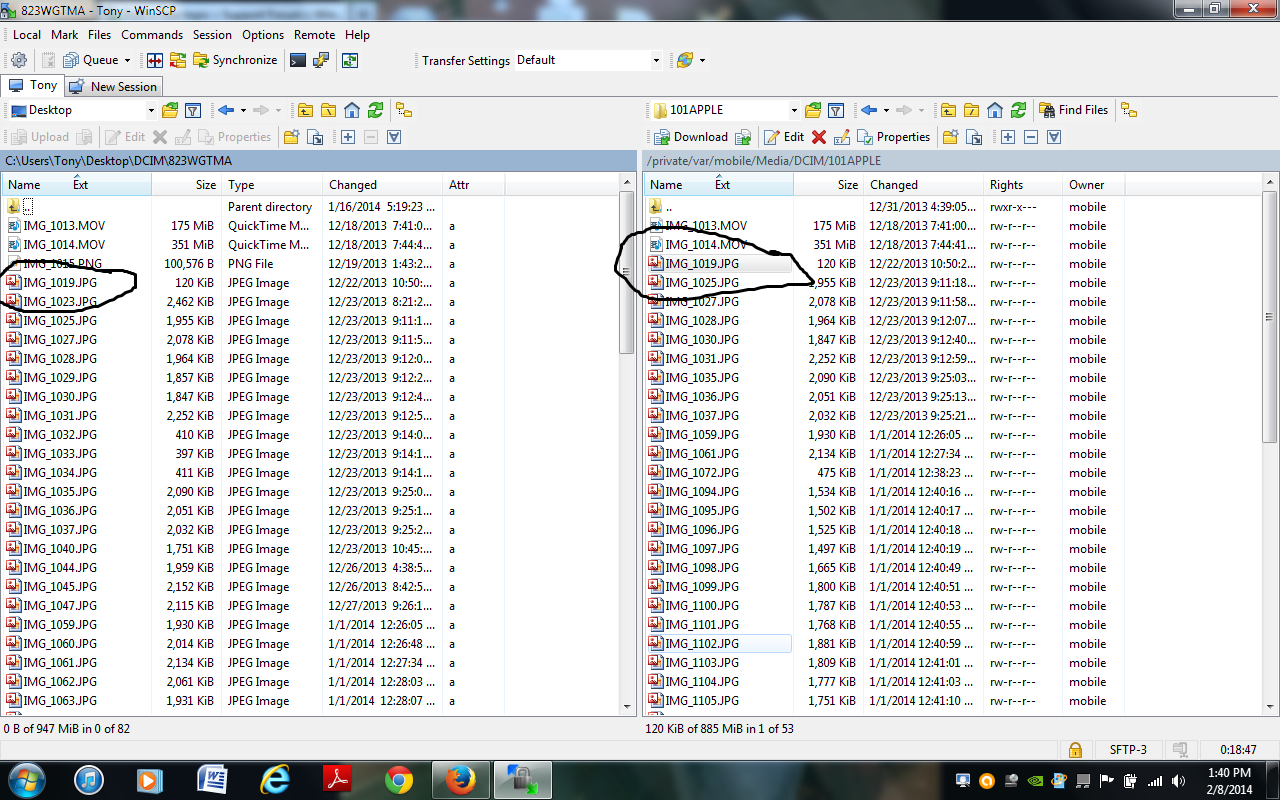Switch to the New Session tab

[113, 86]
